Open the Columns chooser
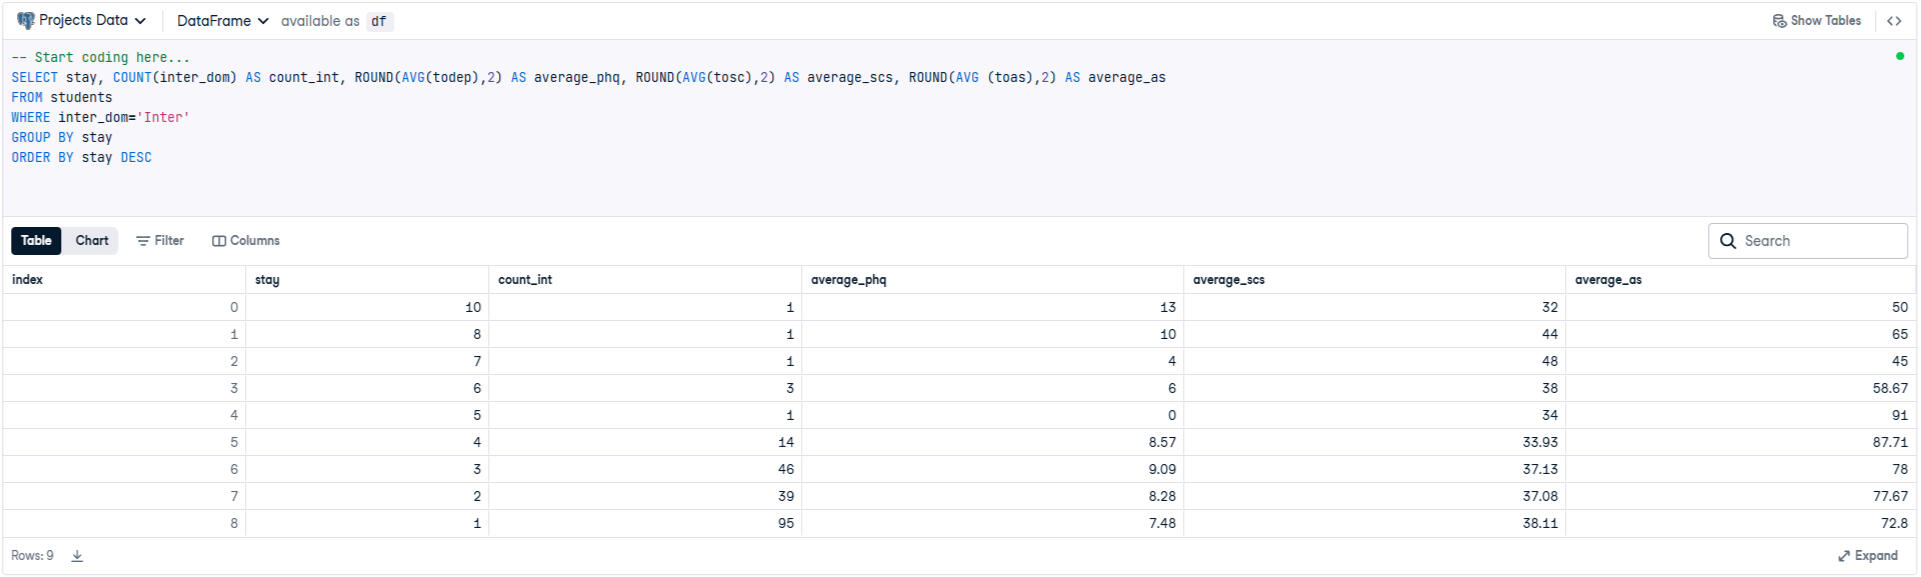This screenshot has width=1921, height=577. (x=246, y=241)
